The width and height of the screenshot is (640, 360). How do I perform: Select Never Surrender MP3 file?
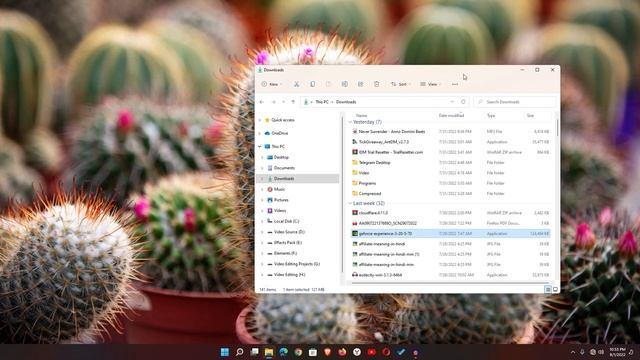click(x=451, y=131)
